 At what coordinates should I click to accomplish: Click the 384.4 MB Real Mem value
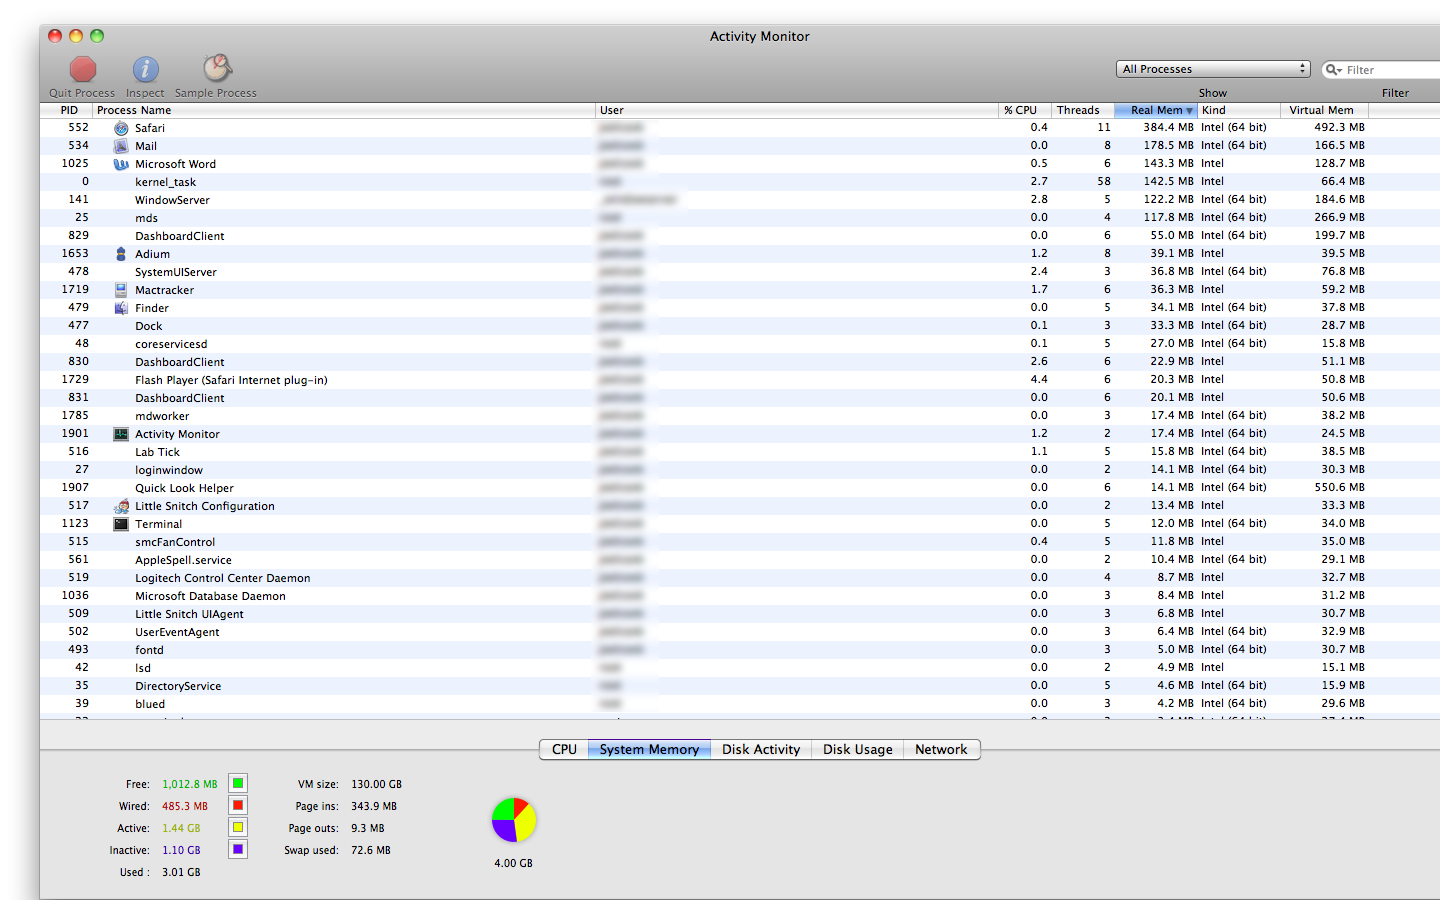point(1168,128)
